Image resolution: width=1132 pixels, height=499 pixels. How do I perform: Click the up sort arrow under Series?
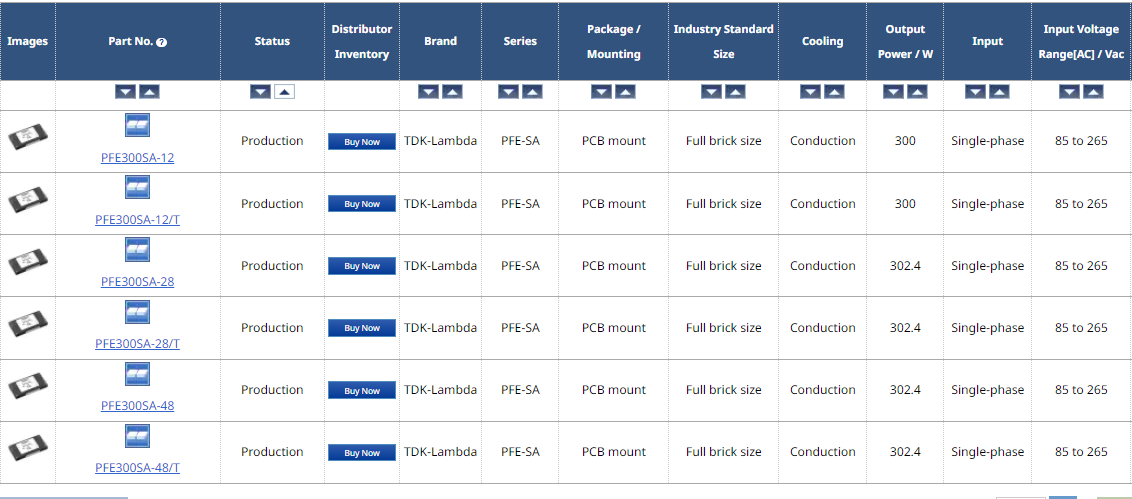click(x=532, y=92)
